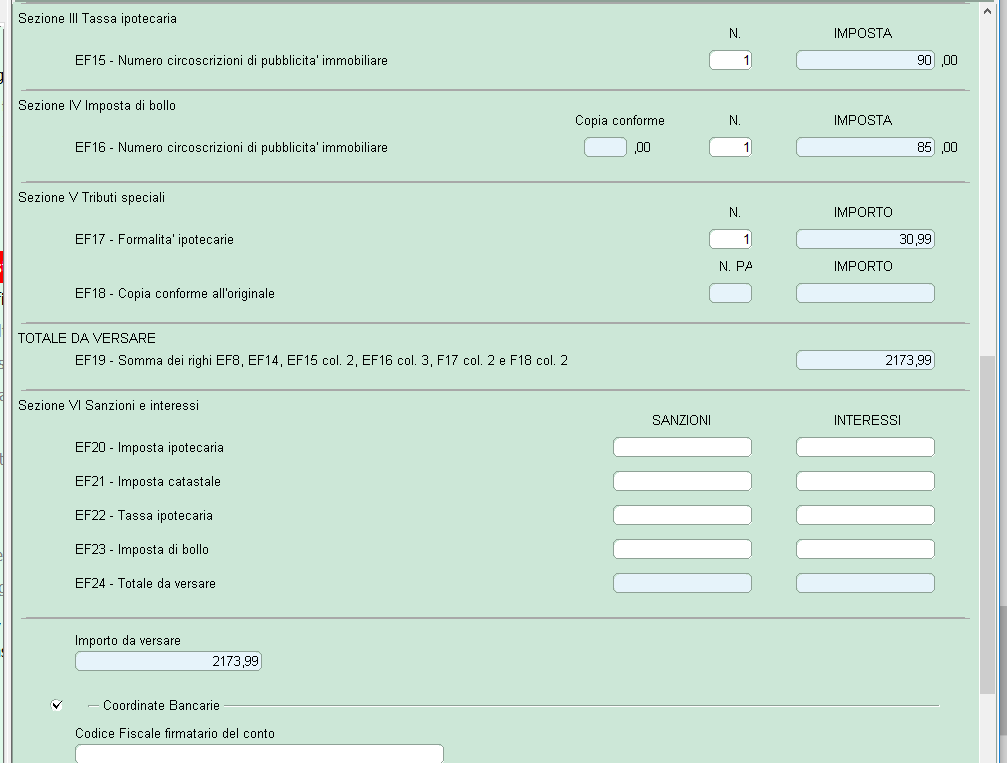Image resolution: width=1007 pixels, height=763 pixels.
Task: Click EF21 Imposta catastale Interessi field
Action: pos(865,481)
